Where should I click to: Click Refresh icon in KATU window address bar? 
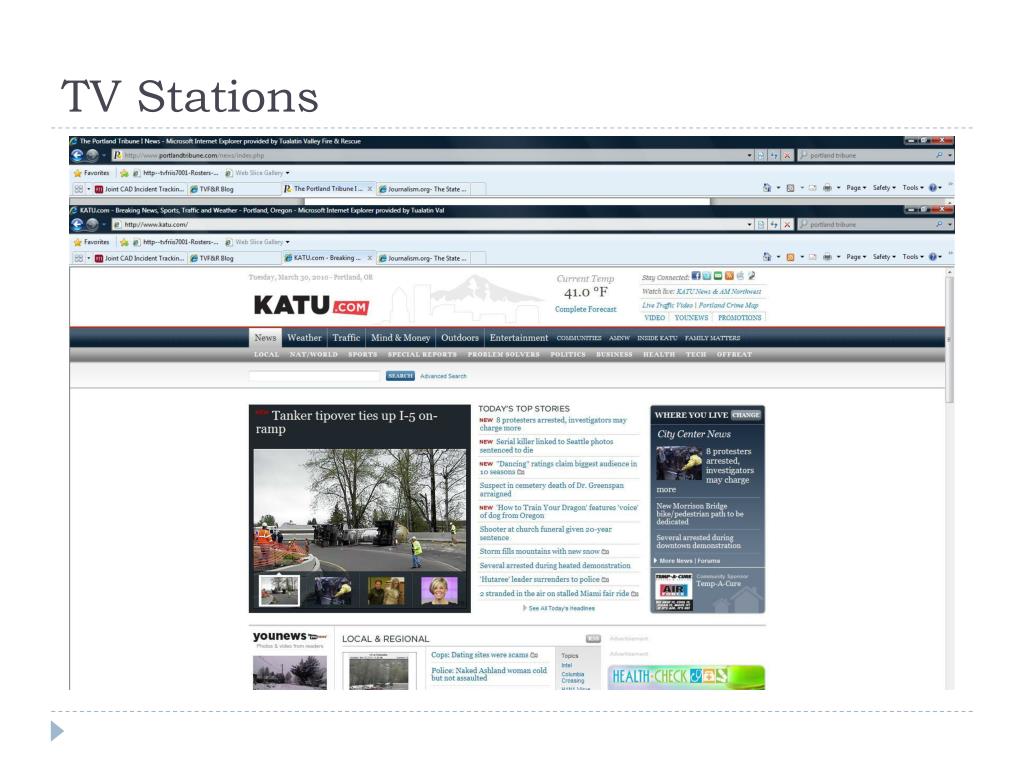774,224
